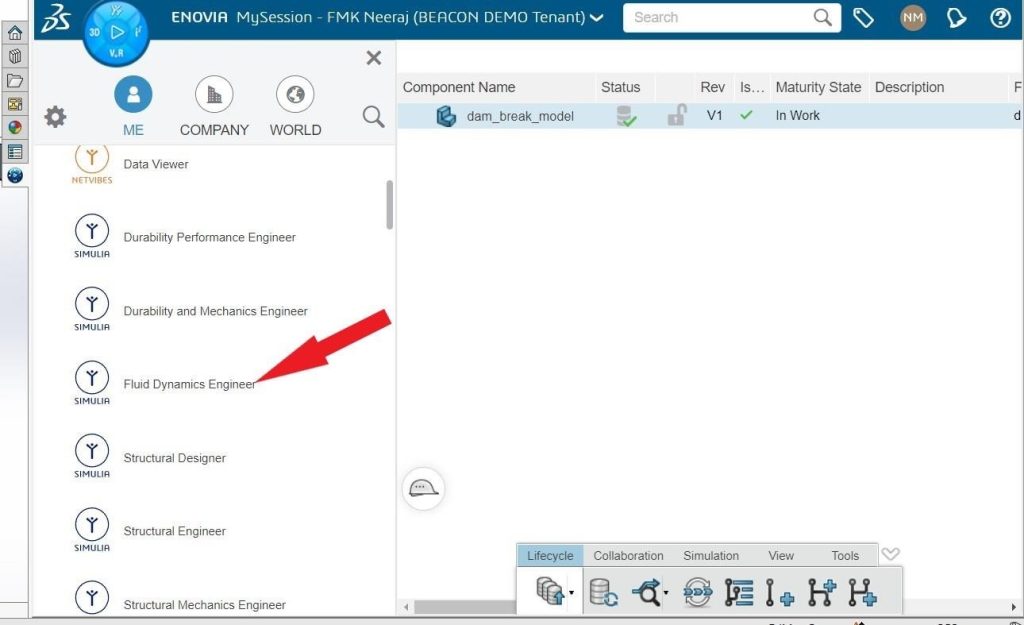This screenshot has height=625, width=1024.
Task: Switch to COMPANY apps view
Action: [214, 106]
